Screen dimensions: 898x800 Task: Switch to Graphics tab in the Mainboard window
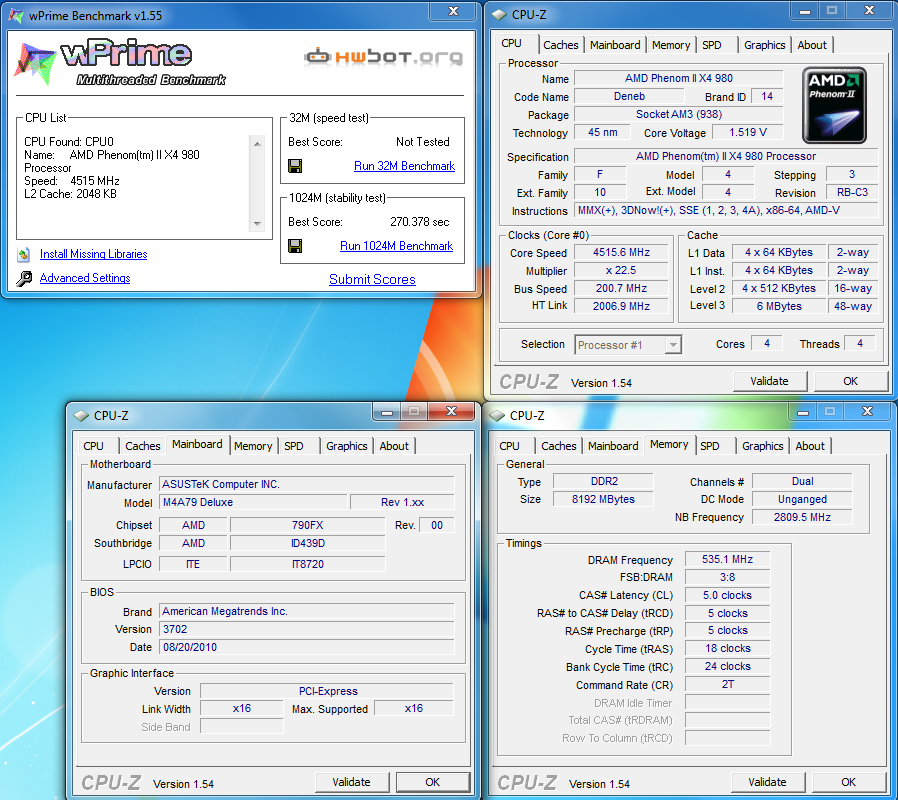point(346,446)
